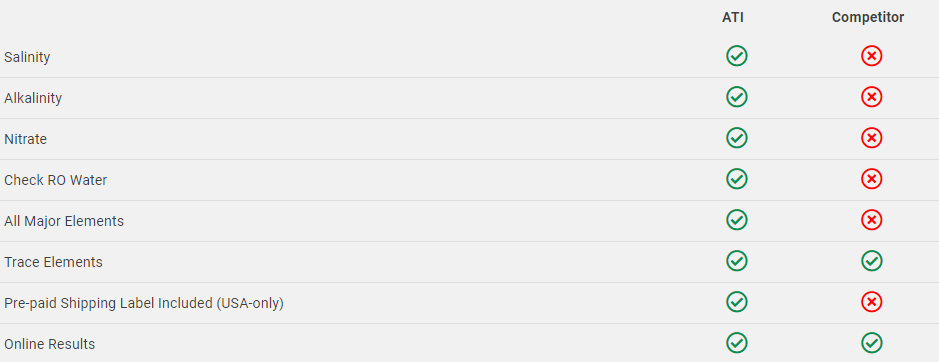Click Competitor red X for All Major Elements
939x362 pixels.
[871, 220]
